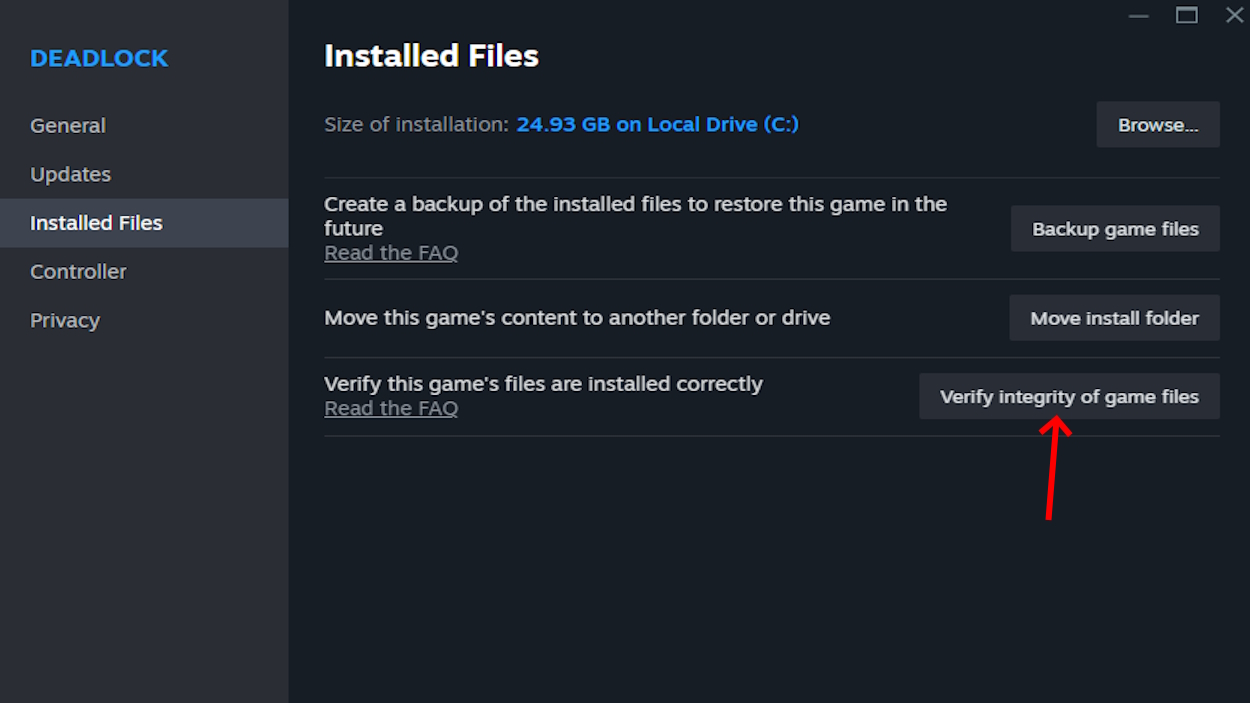Minimize the properties window
1250x703 pixels.
[1138, 16]
